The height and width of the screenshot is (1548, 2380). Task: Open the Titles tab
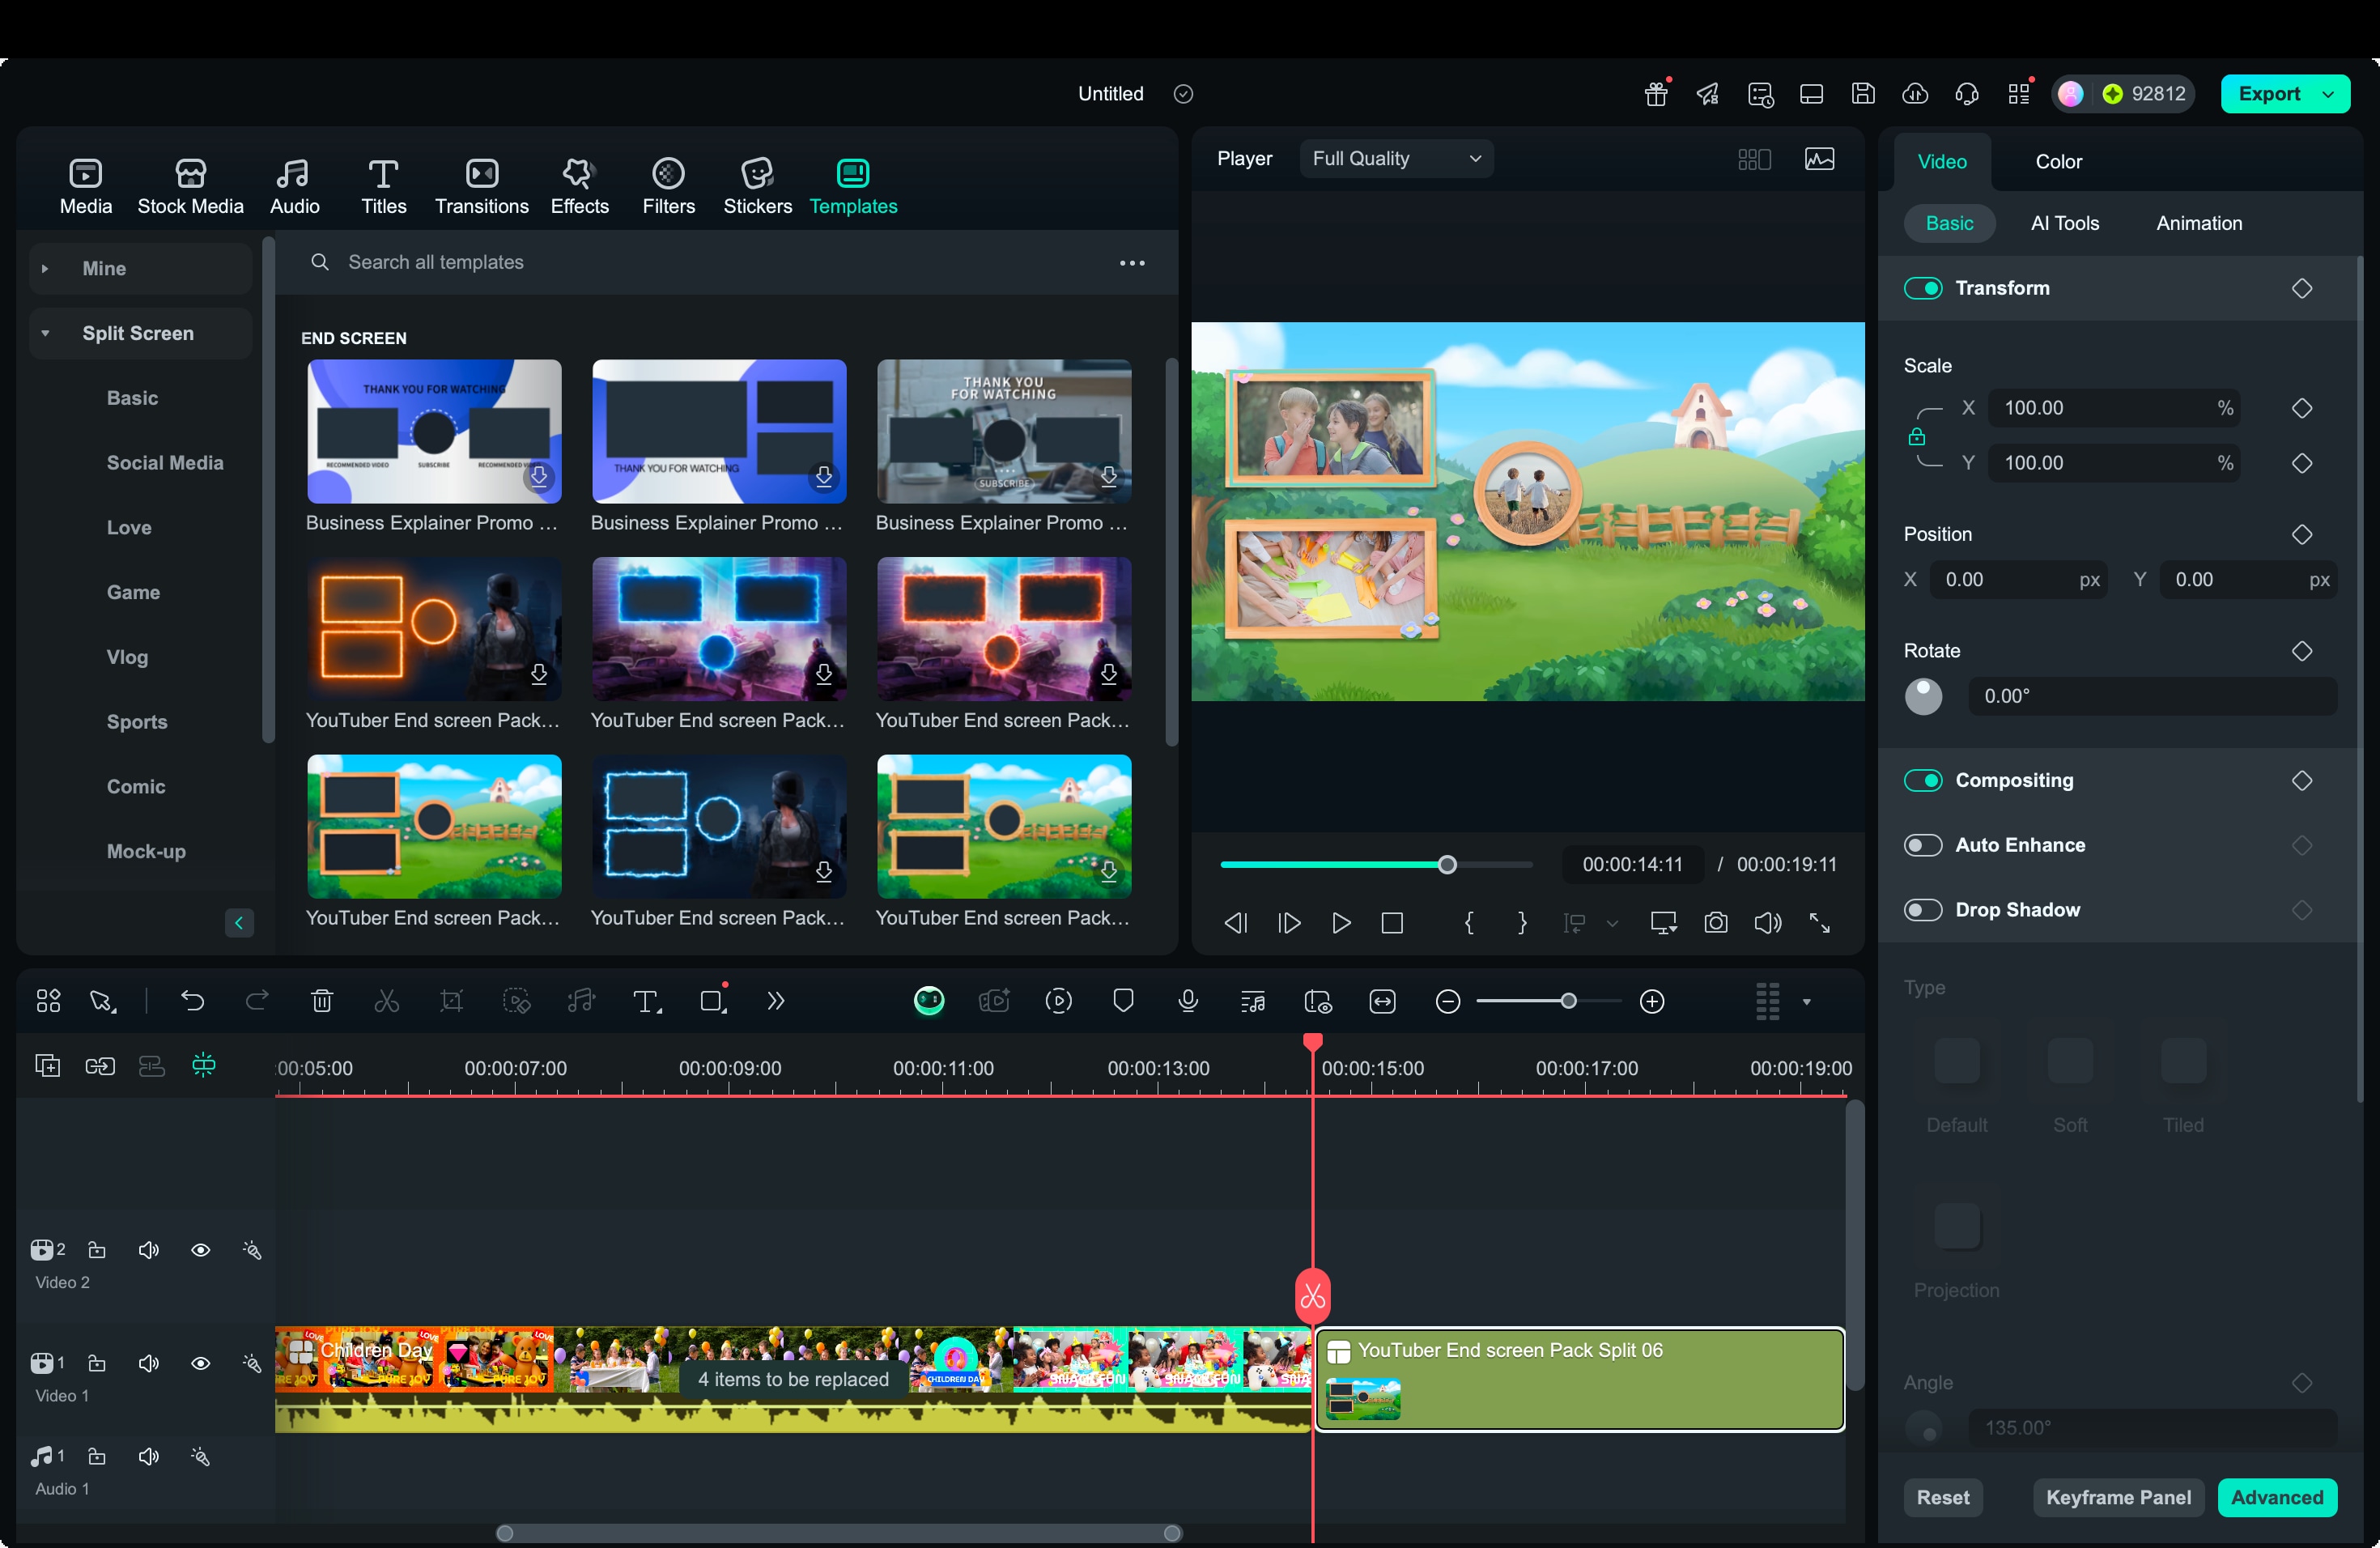coord(383,186)
